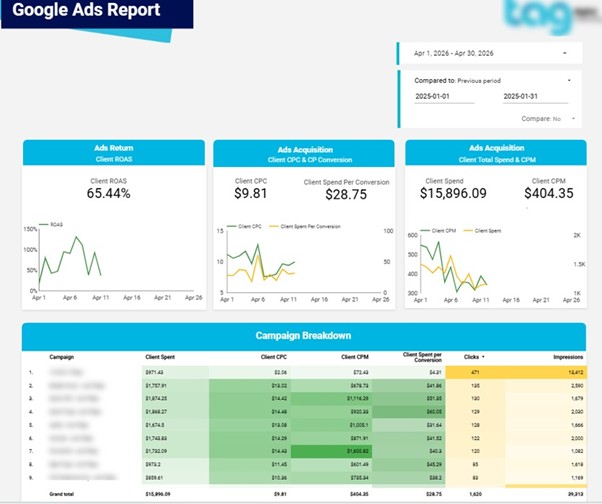Select the 39,313 Impressions grand total
The height and width of the screenshot is (504, 602).
coord(576,494)
